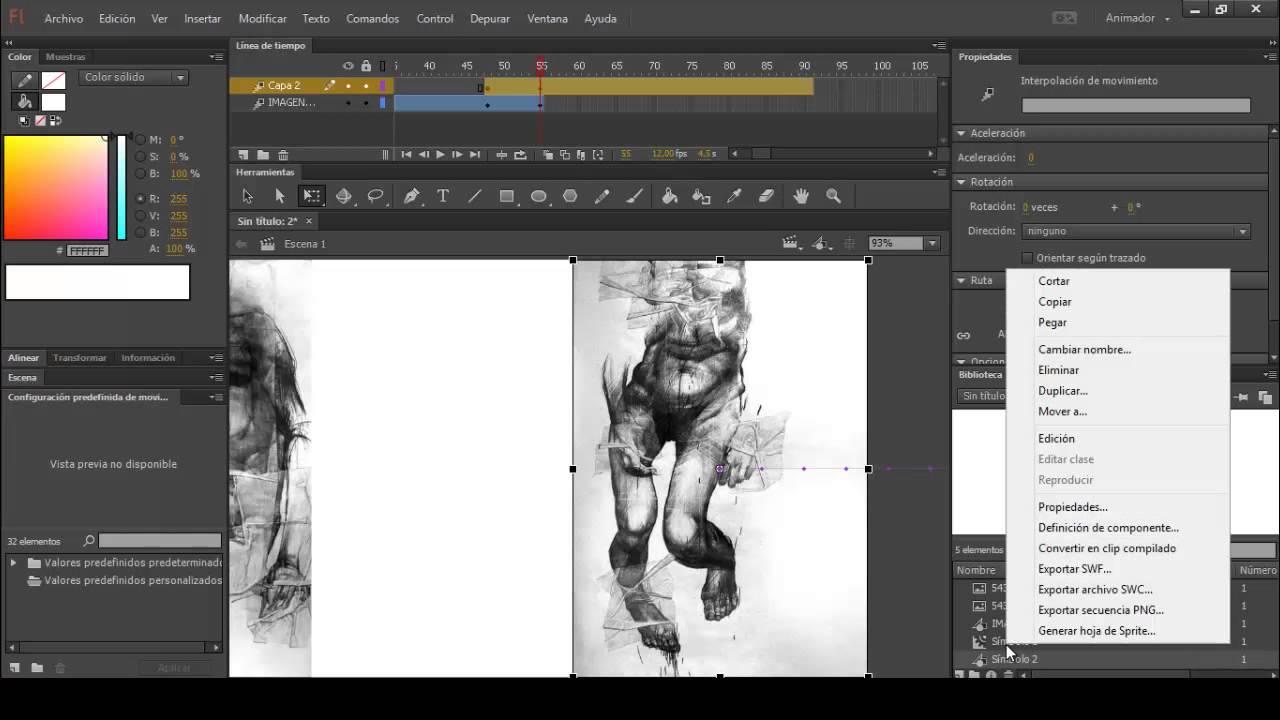The width and height of the screenshot is (1280, 720).
Task: Select the Hand tool
Action: point(801,197)
